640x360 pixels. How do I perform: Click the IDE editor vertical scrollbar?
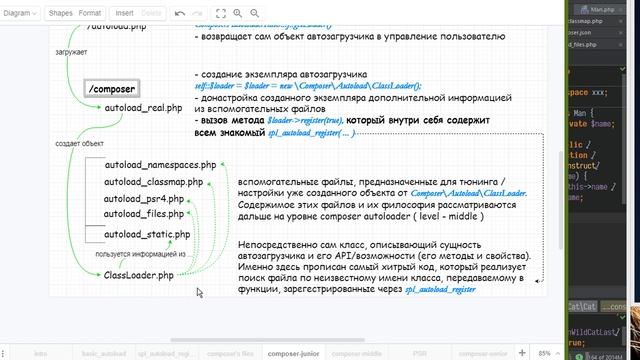coord(624,139)
